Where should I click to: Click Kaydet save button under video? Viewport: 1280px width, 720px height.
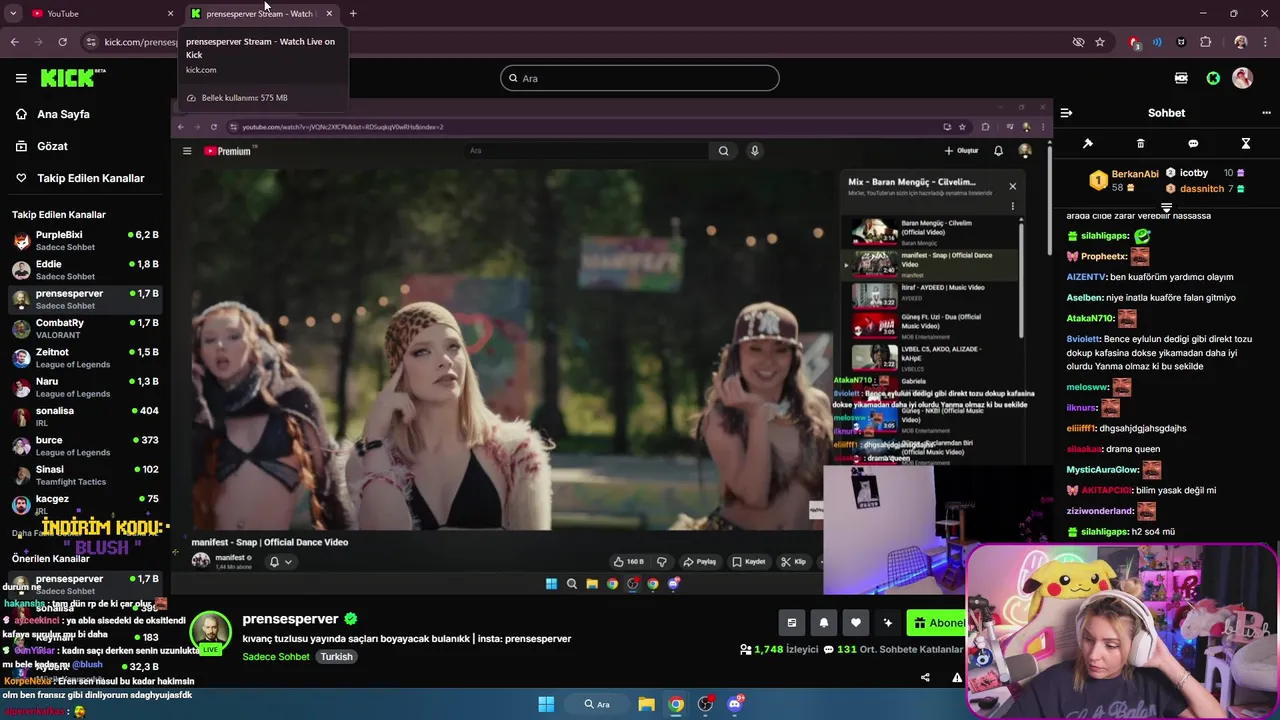(x=748, y=562)
